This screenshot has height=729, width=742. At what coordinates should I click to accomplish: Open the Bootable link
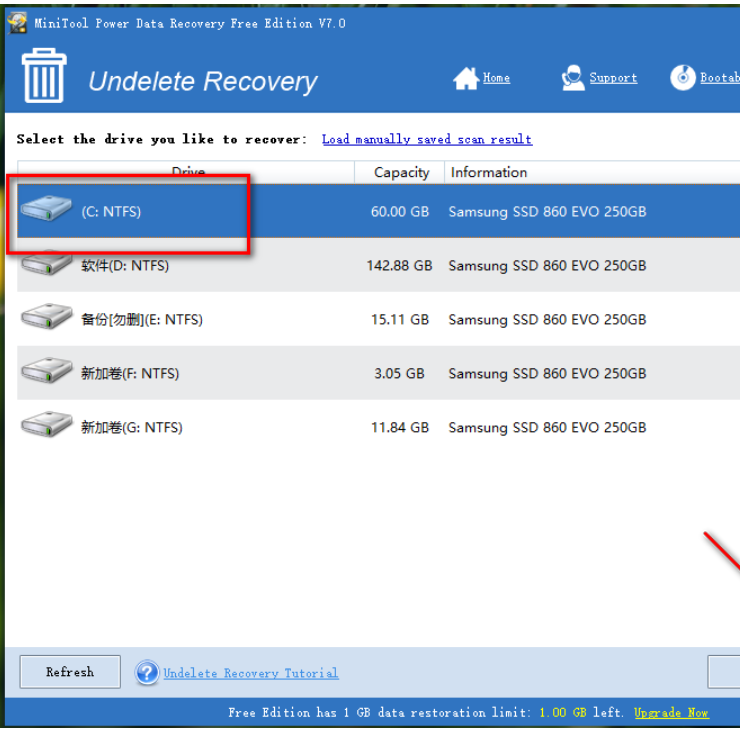tap(720, 78)
